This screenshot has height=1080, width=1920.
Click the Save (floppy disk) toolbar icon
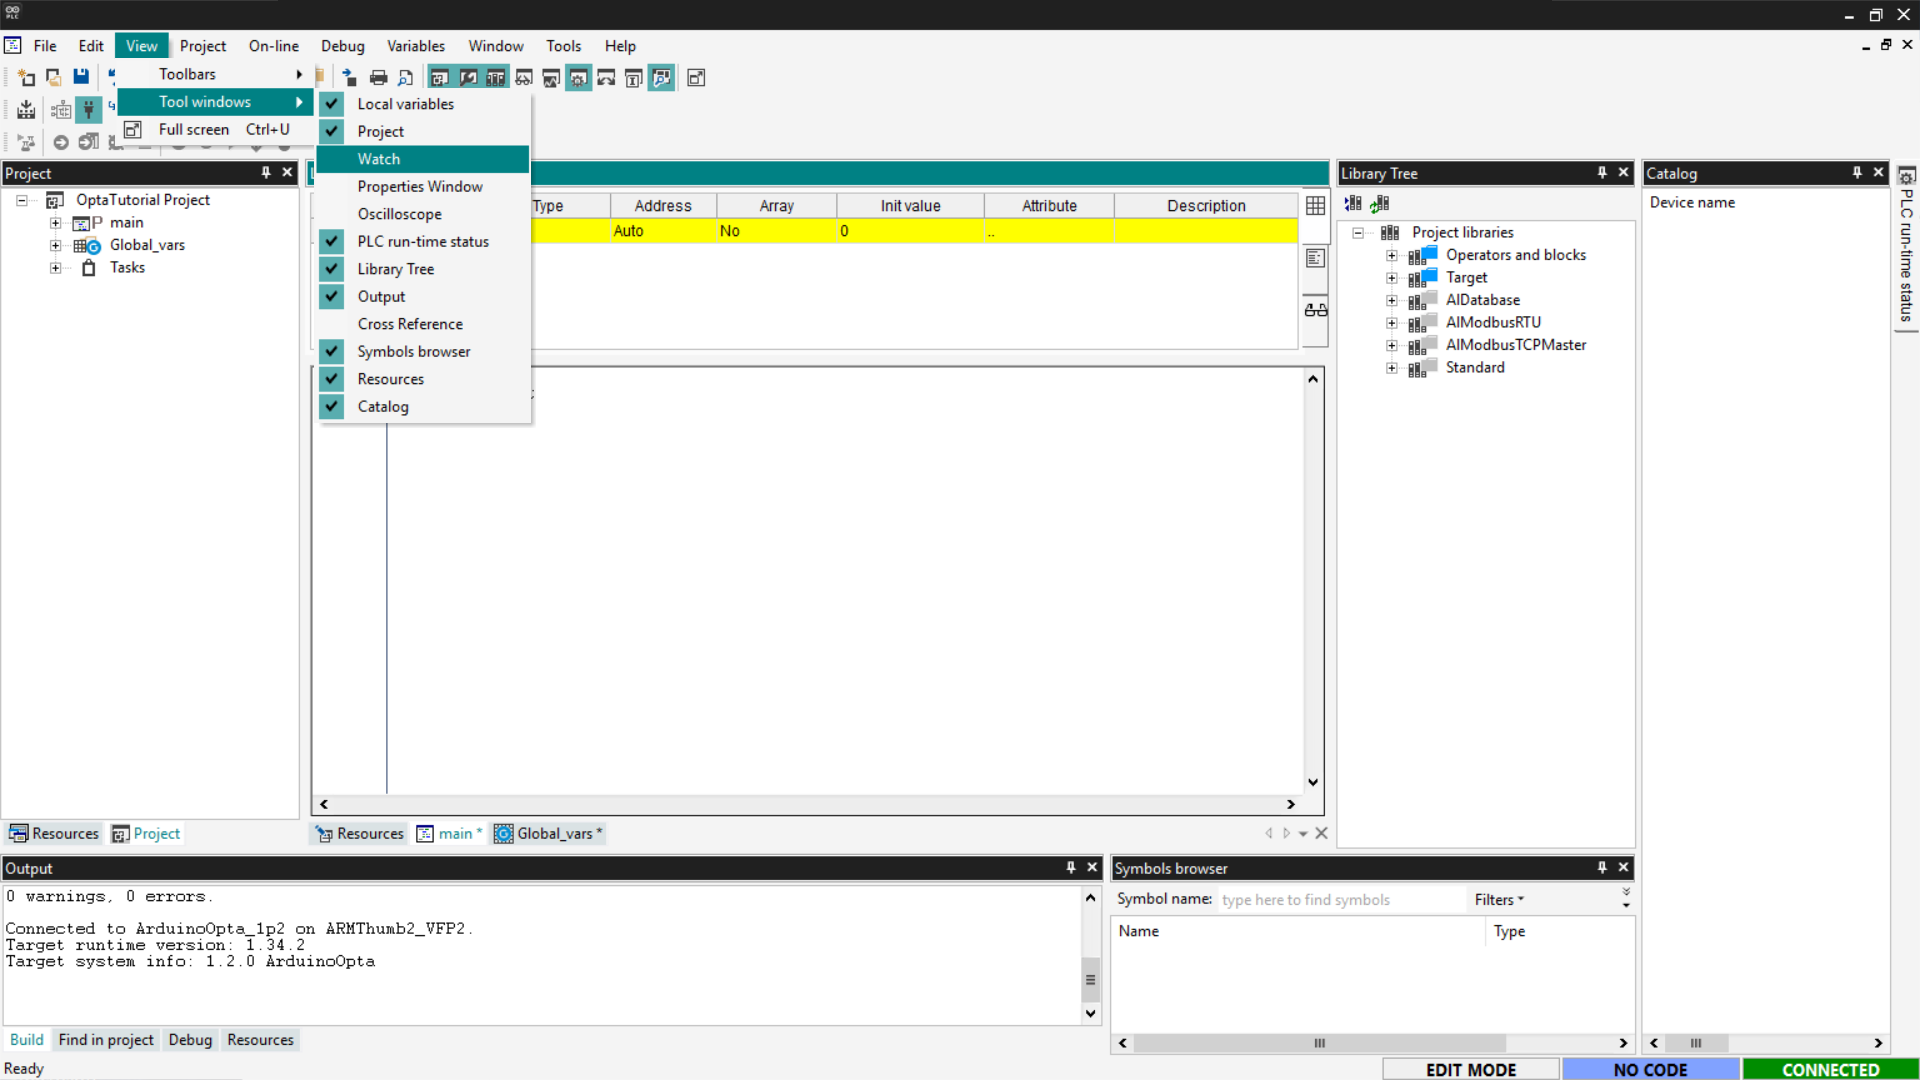tap(81, 77)
